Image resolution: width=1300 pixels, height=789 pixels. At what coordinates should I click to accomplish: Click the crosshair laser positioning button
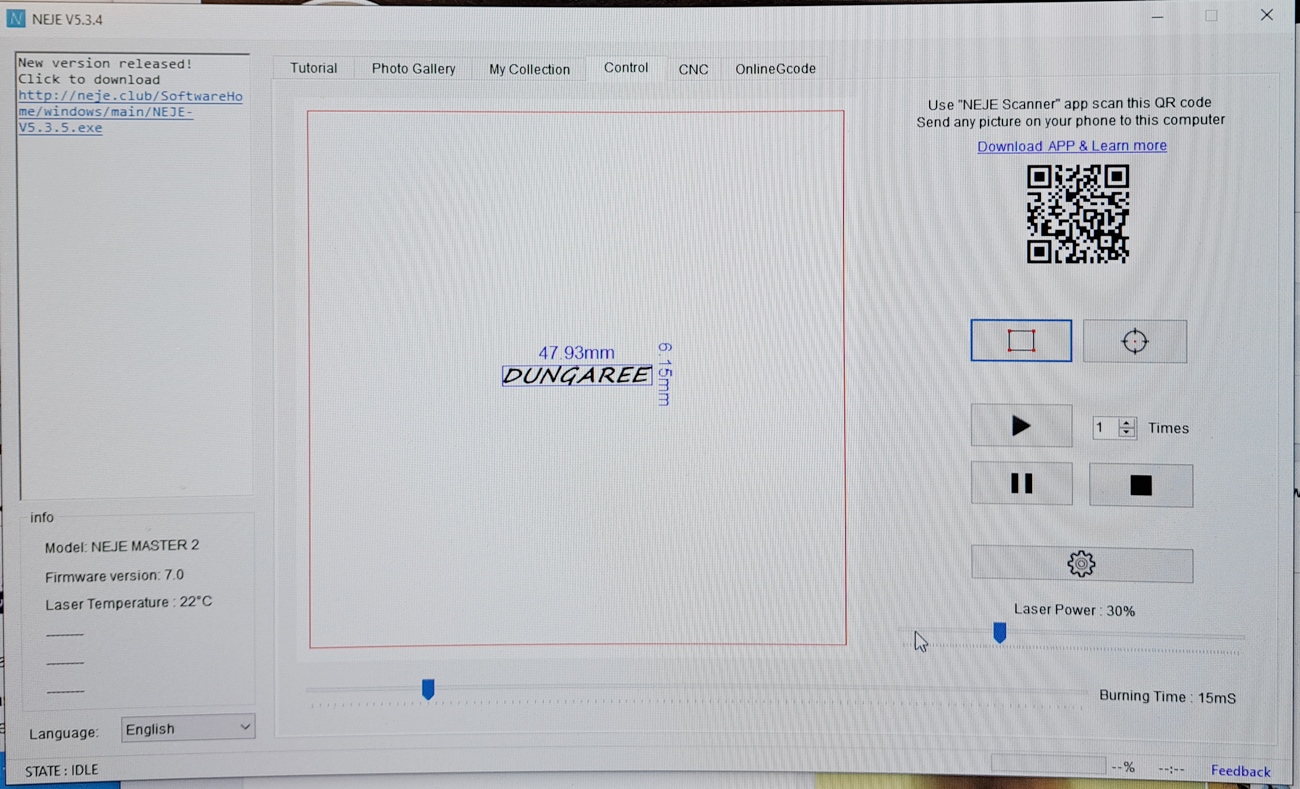click(x=1134, y=342)
